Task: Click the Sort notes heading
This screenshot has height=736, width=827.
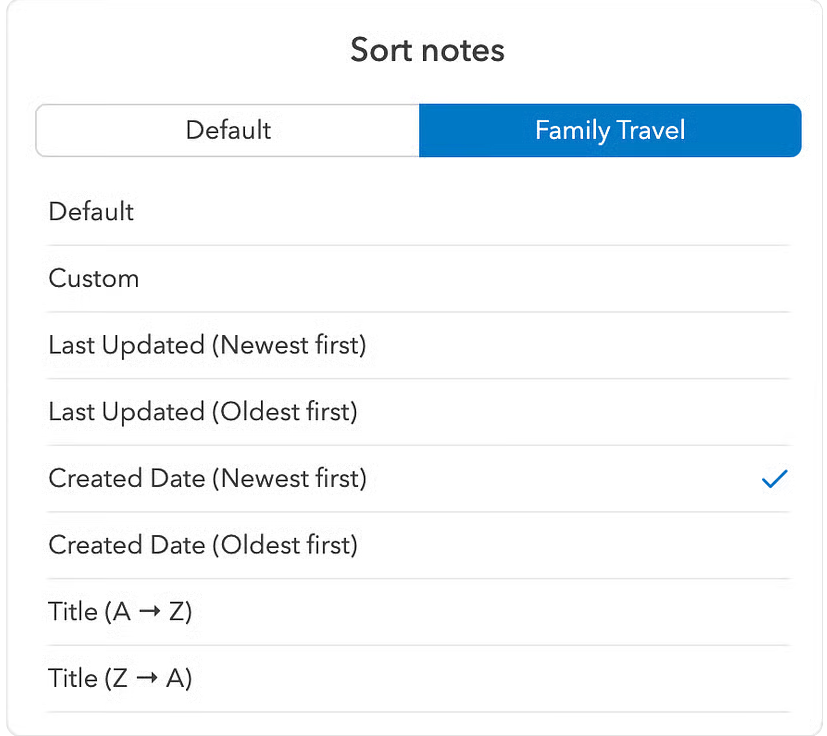Action: (x=427, y=50)
